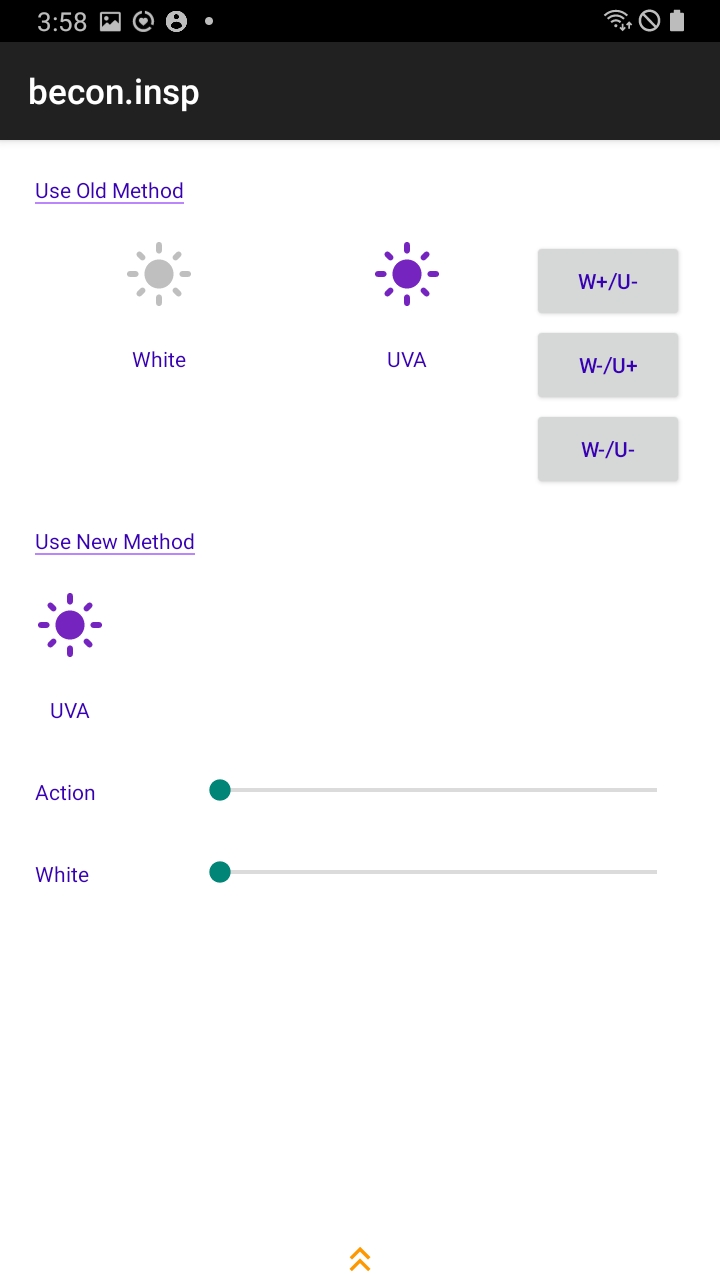Tap the UVA label in the New Method section

tap(70, 711)
